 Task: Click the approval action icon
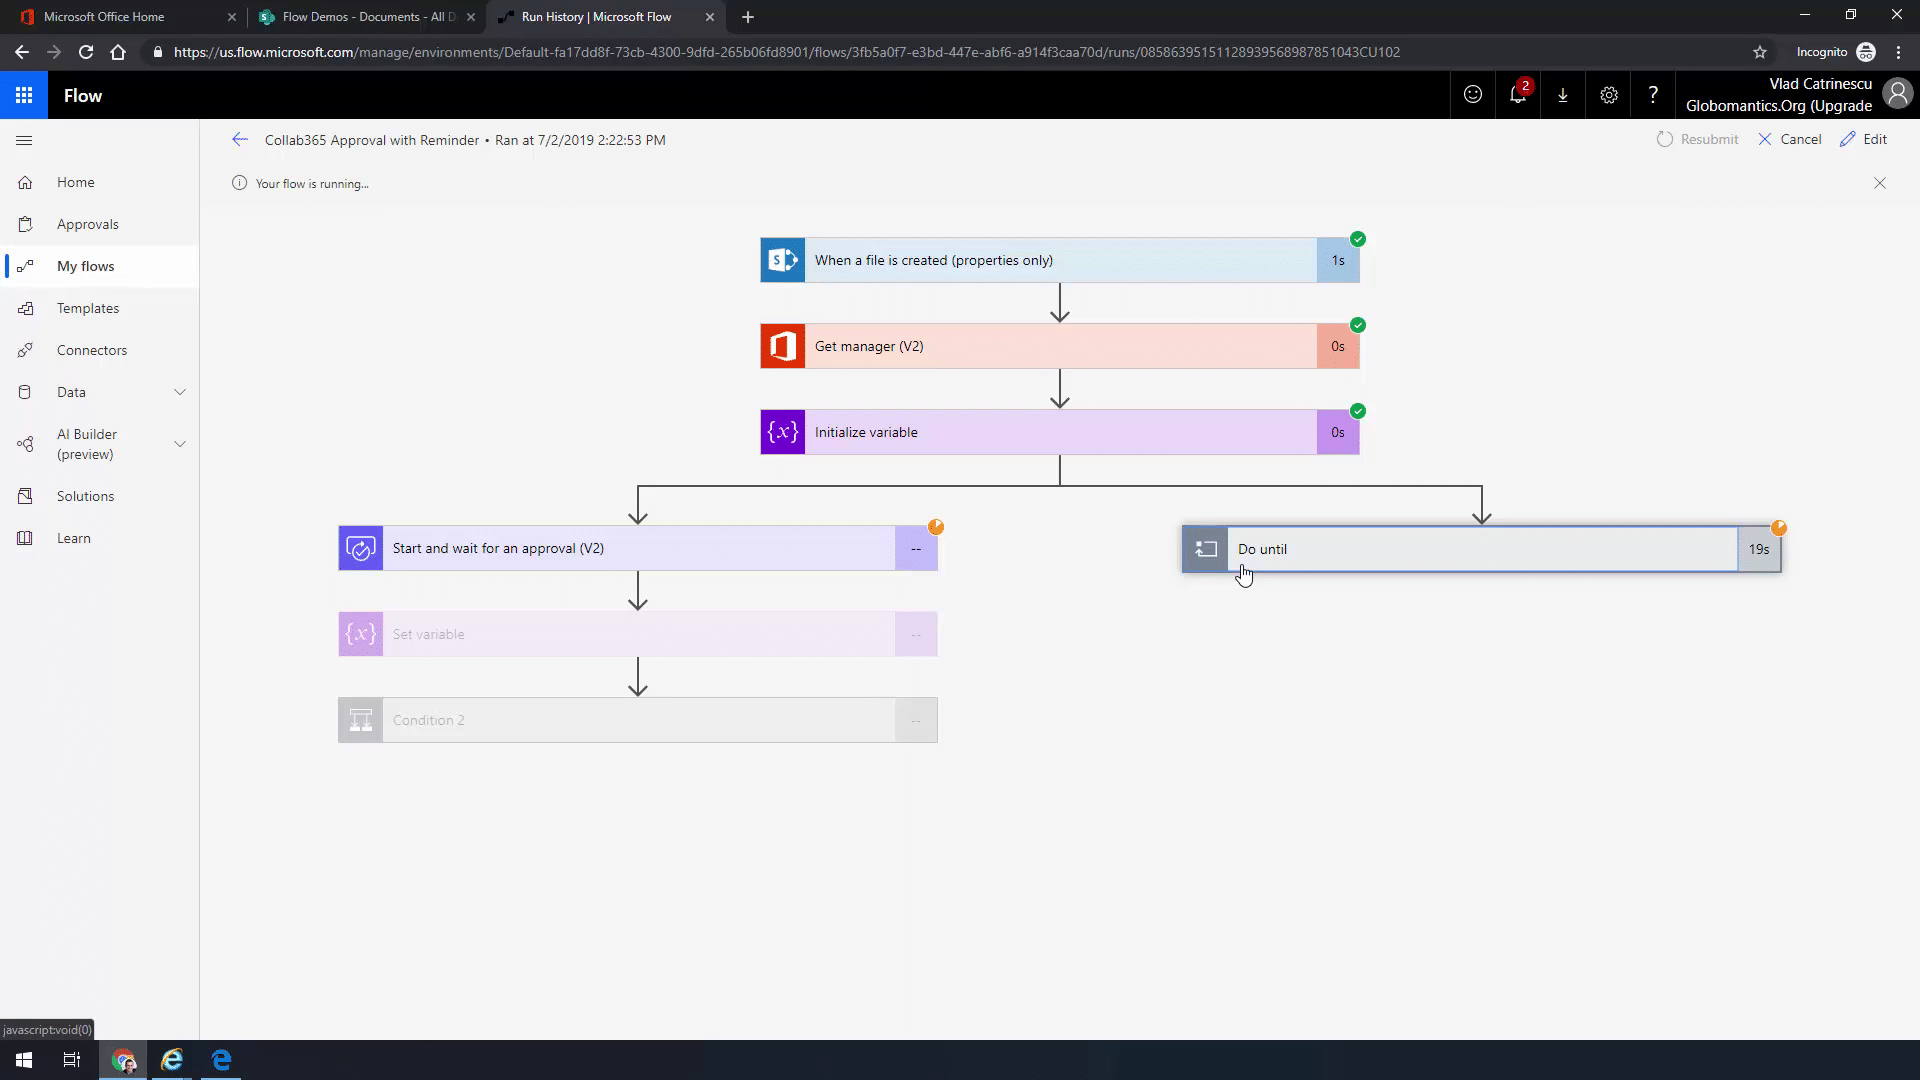coord(361,548)
